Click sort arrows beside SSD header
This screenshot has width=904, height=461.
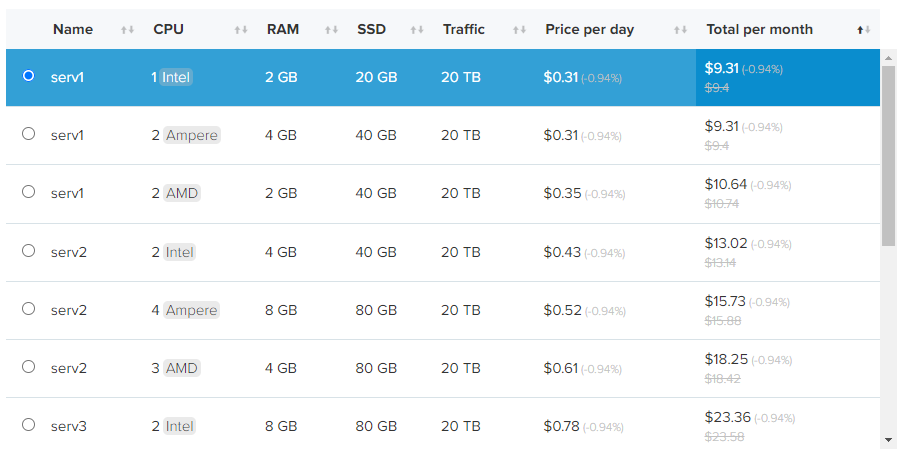click(x=417, y=30)
